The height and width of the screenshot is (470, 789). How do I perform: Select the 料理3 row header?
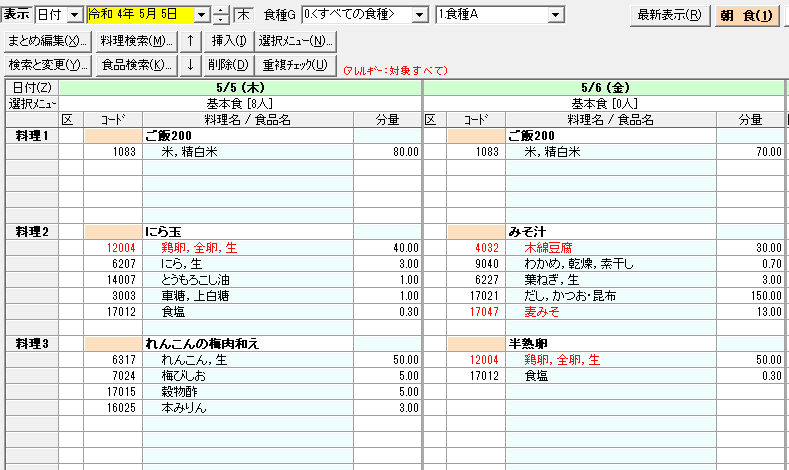tap(32, 344)
